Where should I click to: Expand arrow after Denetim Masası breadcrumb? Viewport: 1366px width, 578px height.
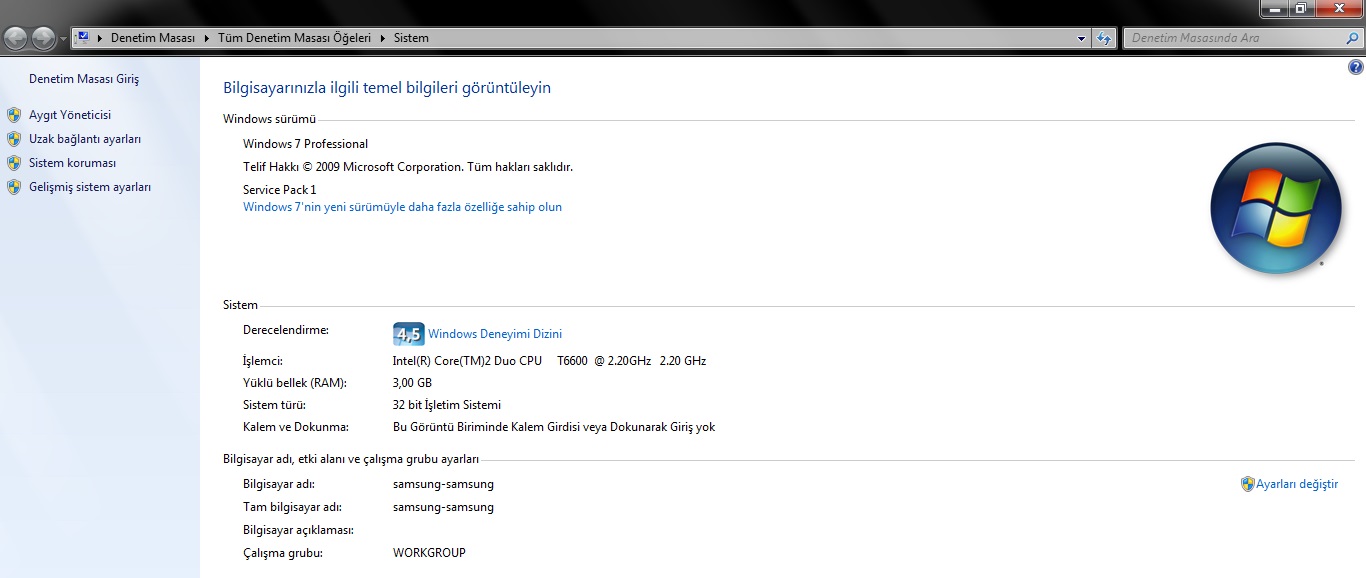point(207,38)
